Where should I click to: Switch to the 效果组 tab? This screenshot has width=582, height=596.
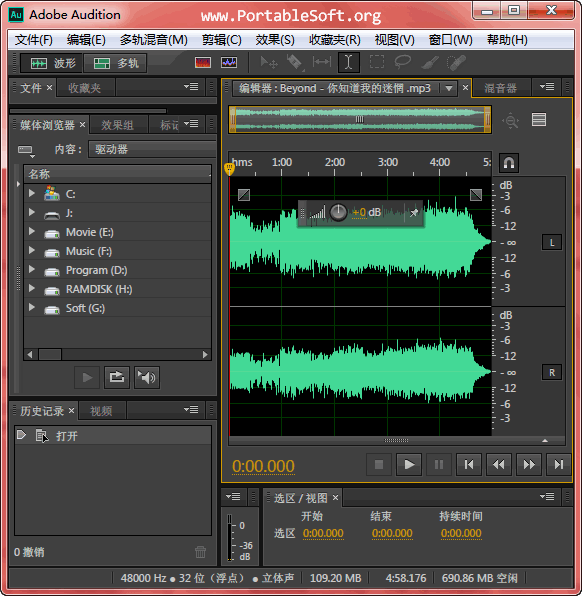pos(117,125)
